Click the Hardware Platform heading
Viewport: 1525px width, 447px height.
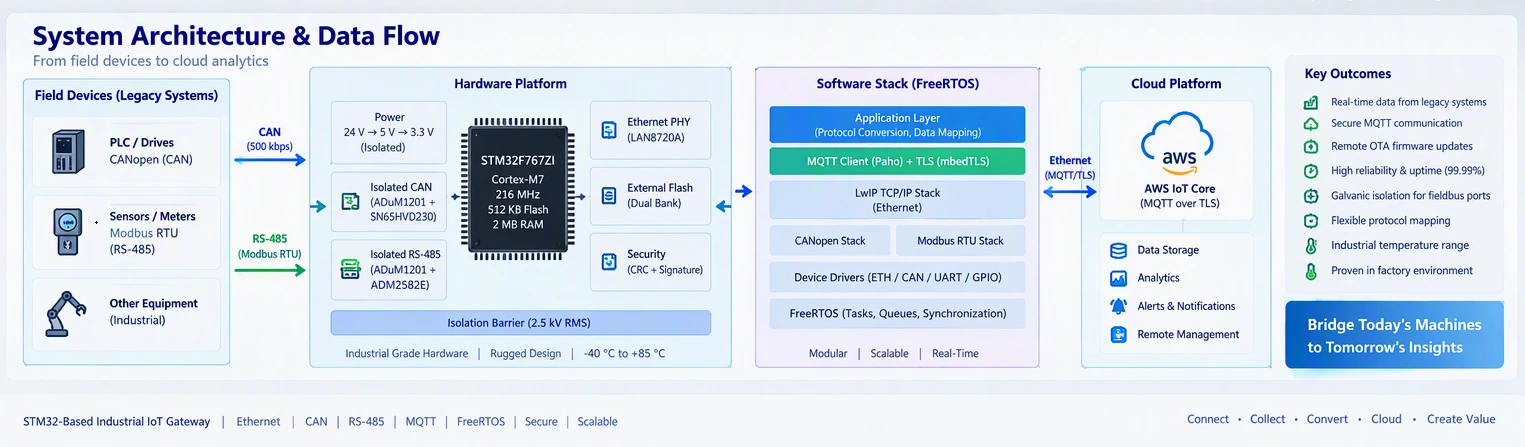510,84
